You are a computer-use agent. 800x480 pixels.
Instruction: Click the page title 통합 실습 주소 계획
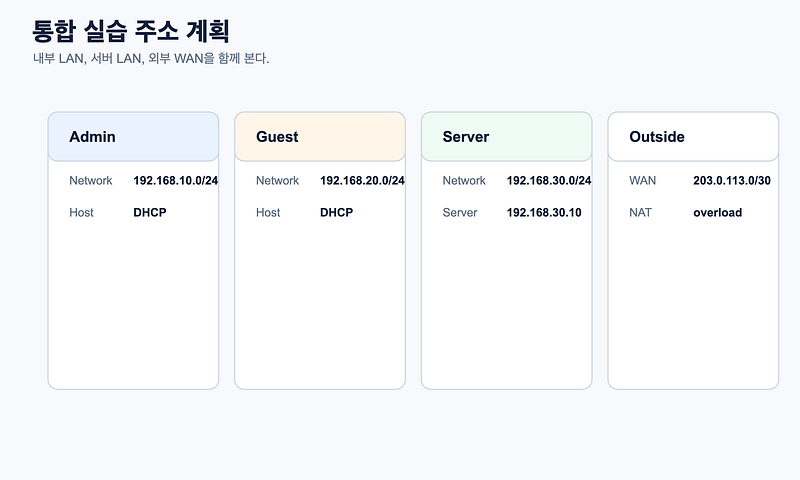point(131,31)
